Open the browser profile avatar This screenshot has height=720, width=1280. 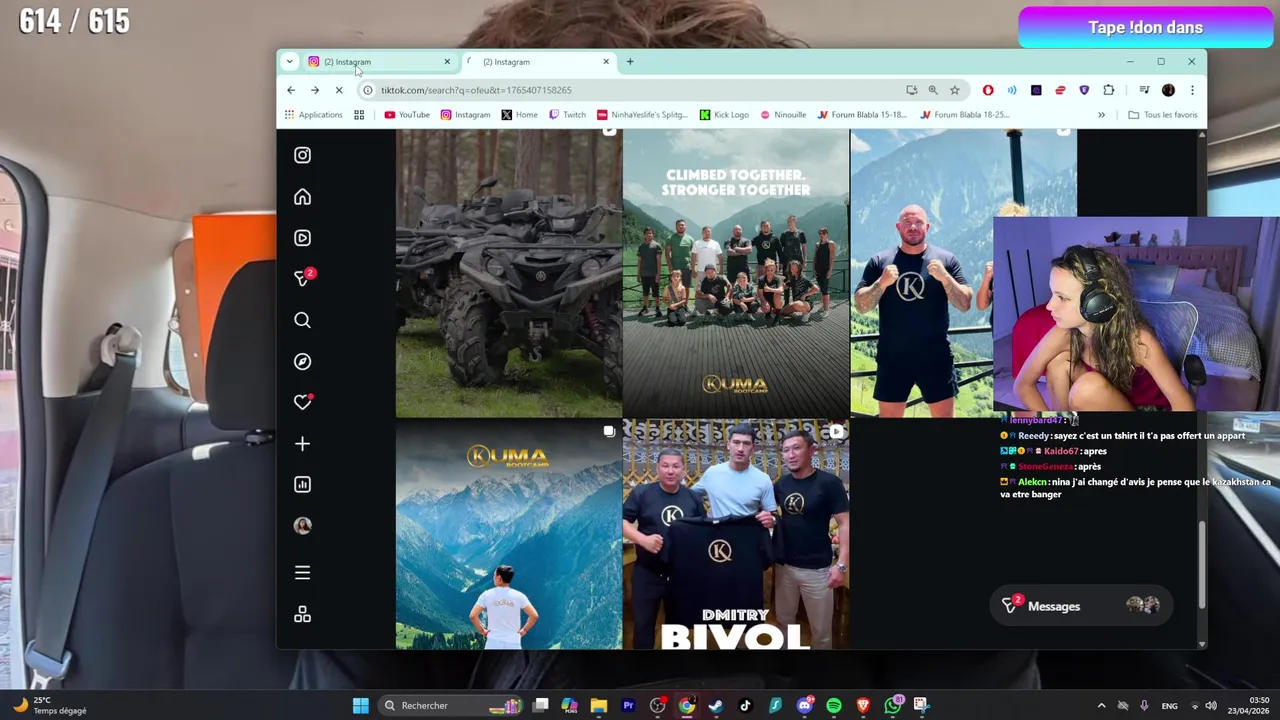(1168, 90)
